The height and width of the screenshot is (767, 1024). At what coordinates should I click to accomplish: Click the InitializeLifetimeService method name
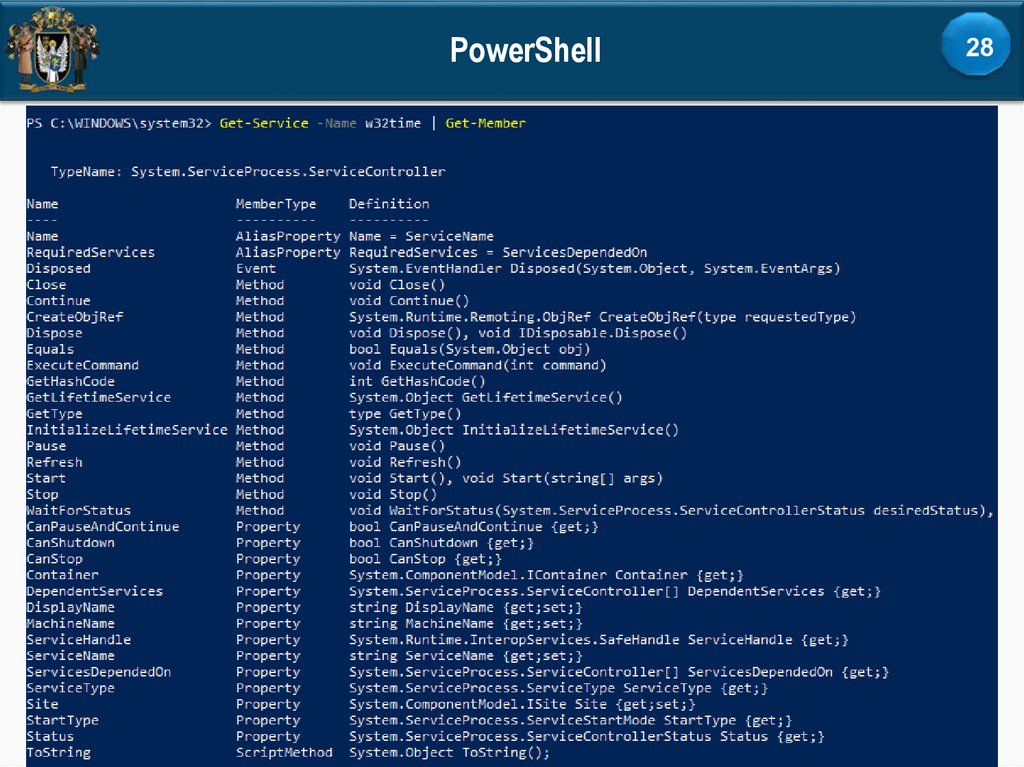coord(127,430)
